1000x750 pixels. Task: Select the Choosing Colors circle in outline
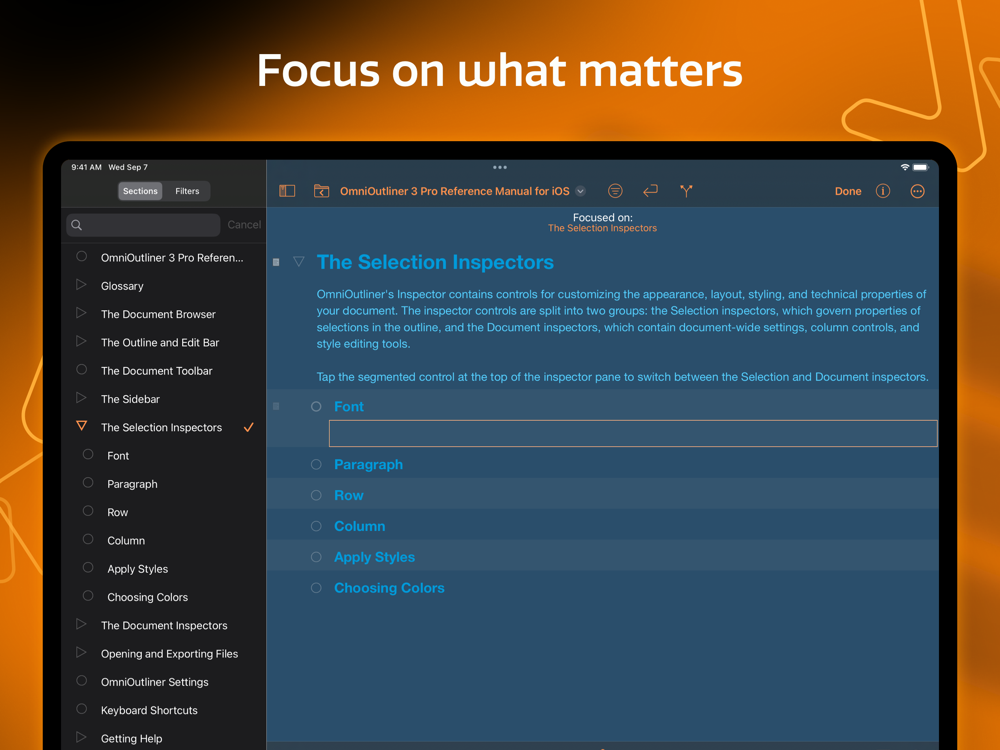coord(316,587)
